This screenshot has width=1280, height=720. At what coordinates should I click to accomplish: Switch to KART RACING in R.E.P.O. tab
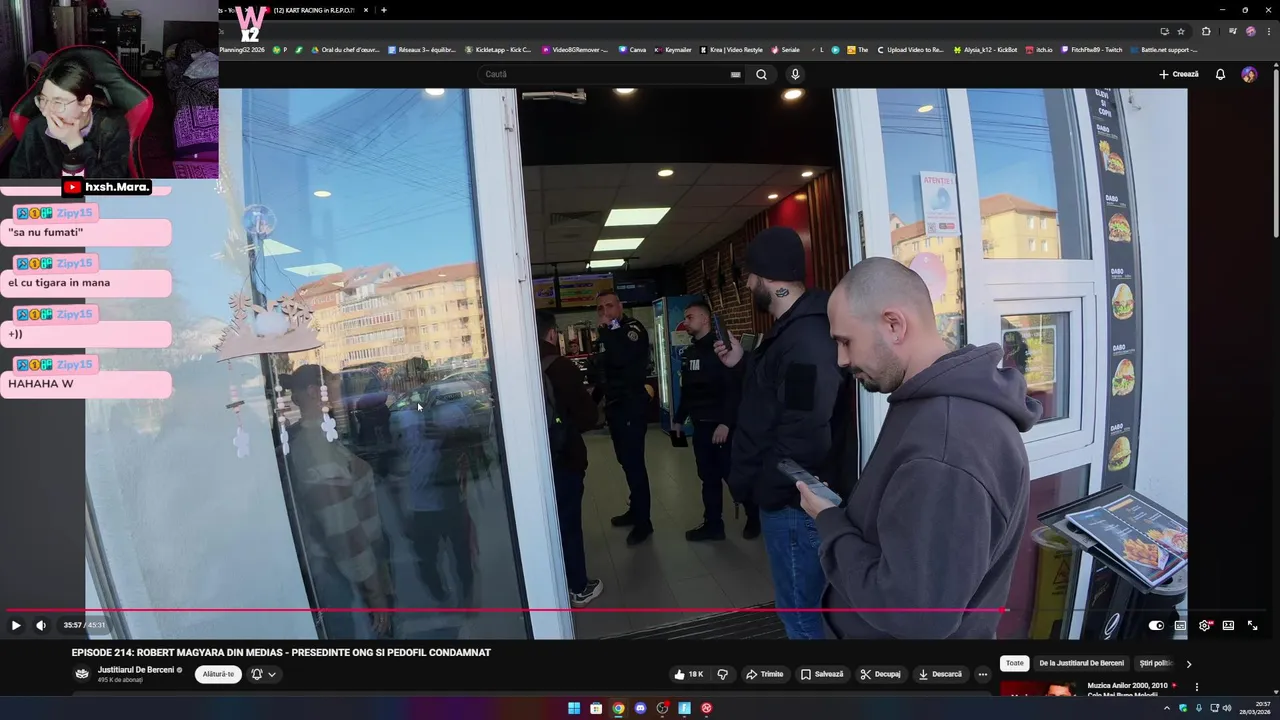[316, 10]
